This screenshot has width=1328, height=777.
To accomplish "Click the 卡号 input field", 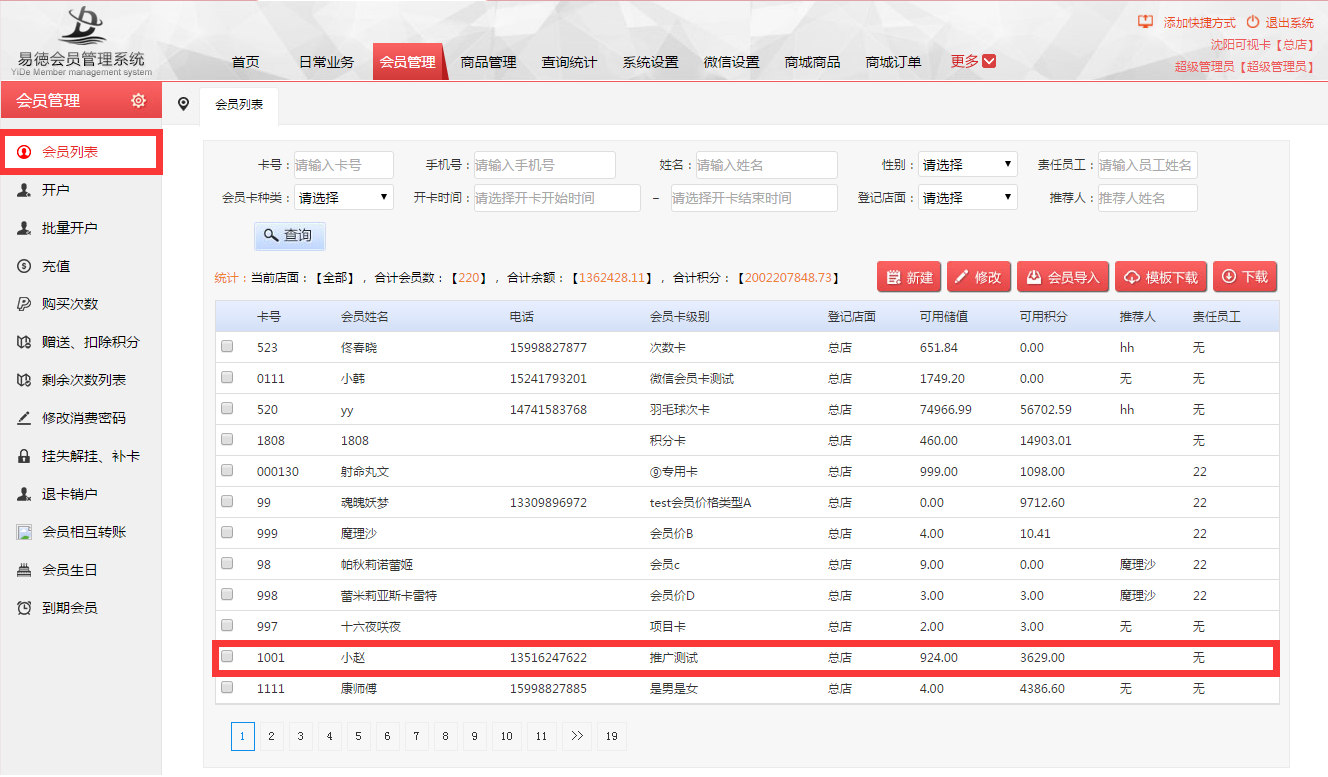I will [x=344, y=165].
